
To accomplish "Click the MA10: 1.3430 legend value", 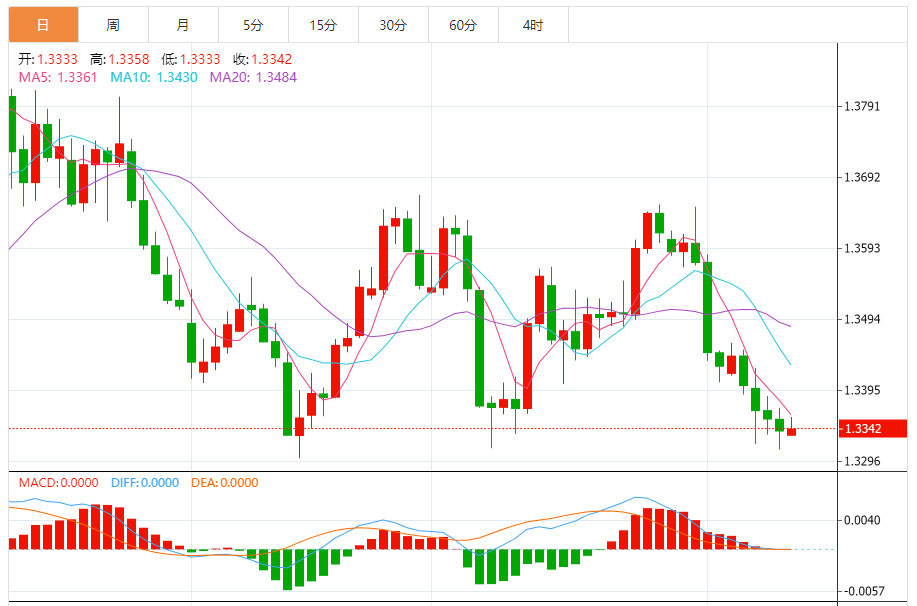I will tap(154, 77).
